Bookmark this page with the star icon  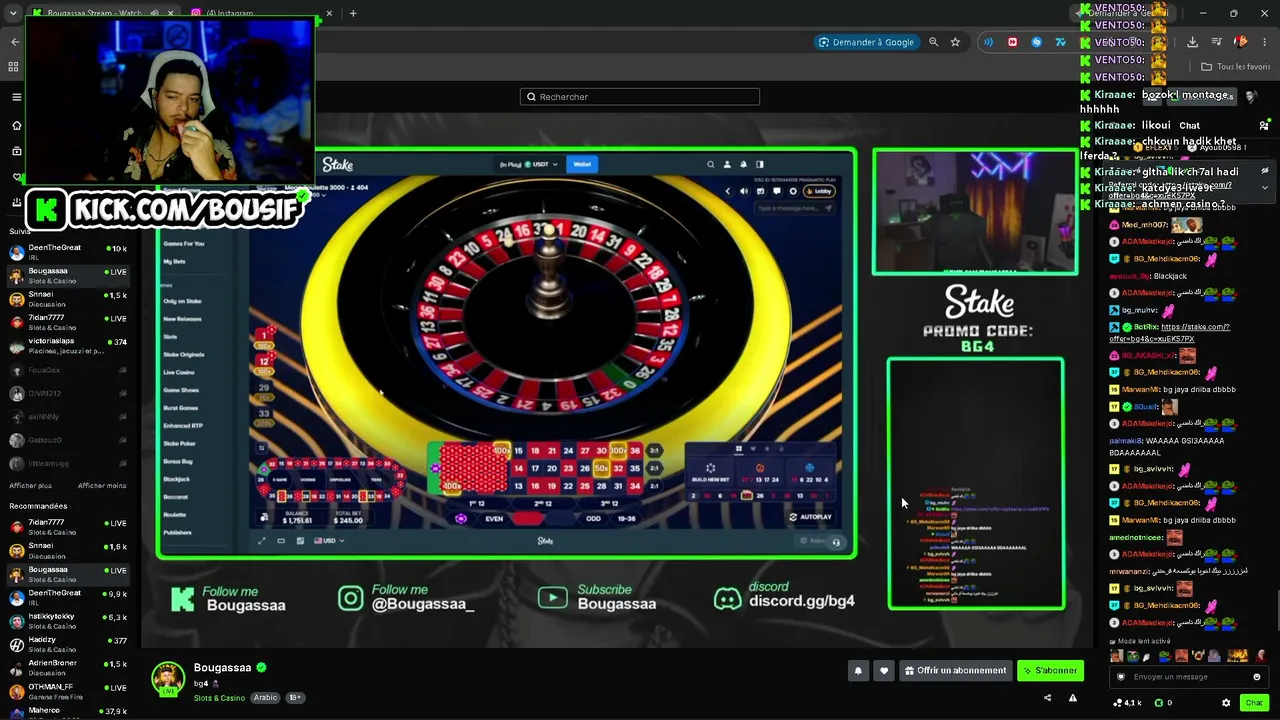(955, 42)
